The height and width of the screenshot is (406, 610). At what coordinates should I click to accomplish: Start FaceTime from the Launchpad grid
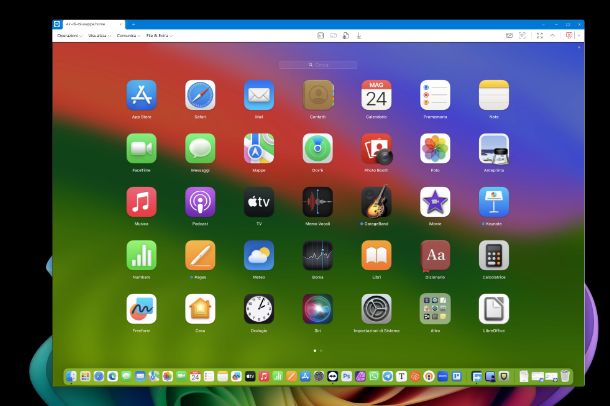(141, 148)
